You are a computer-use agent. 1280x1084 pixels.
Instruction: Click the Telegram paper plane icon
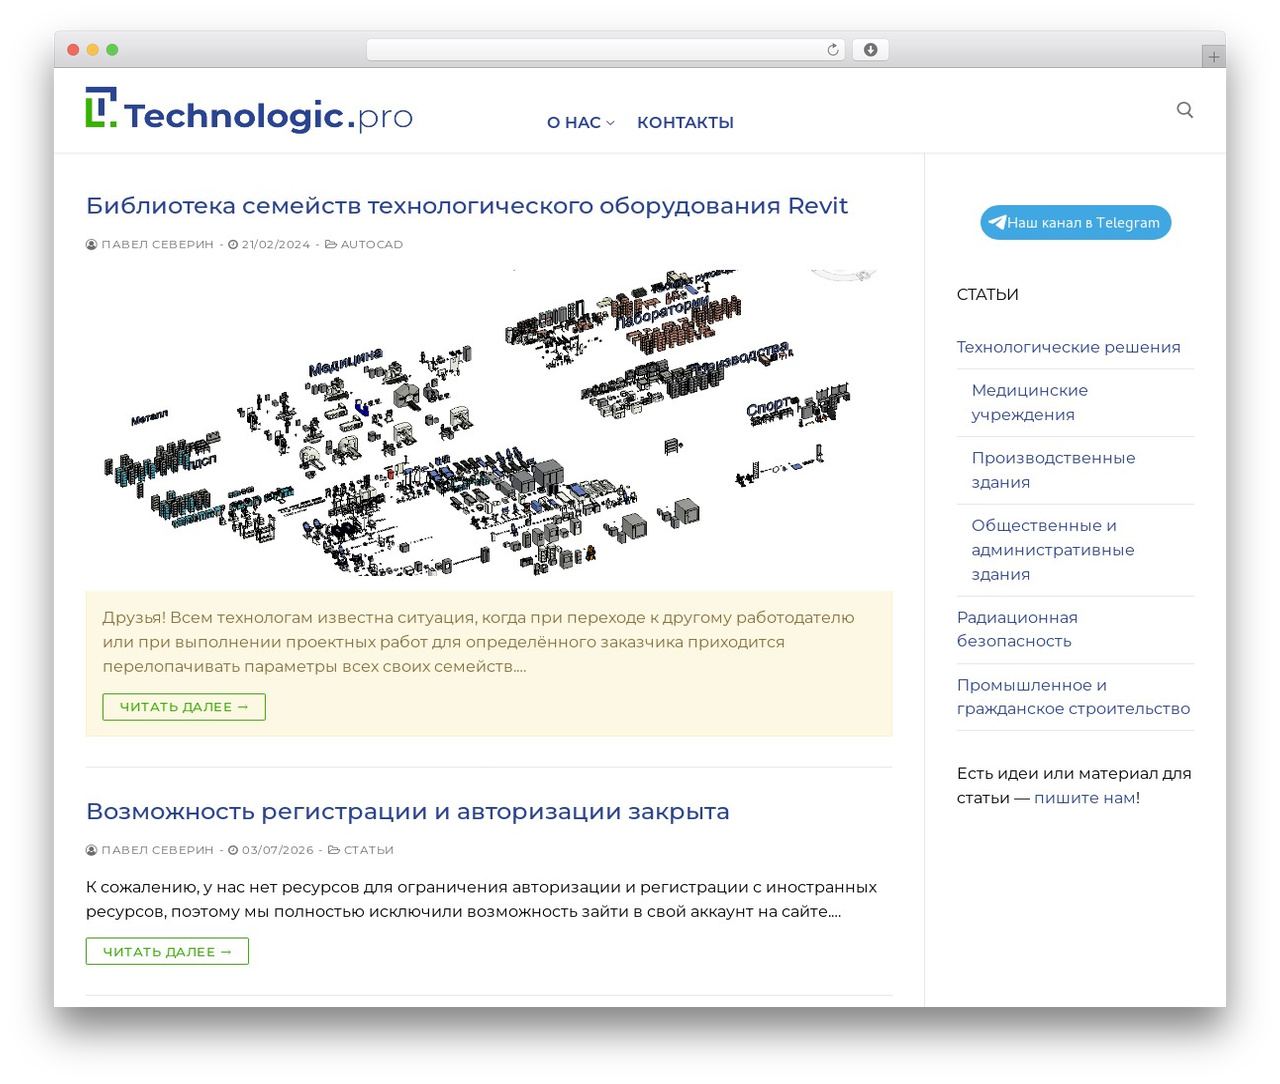[997, 222]
